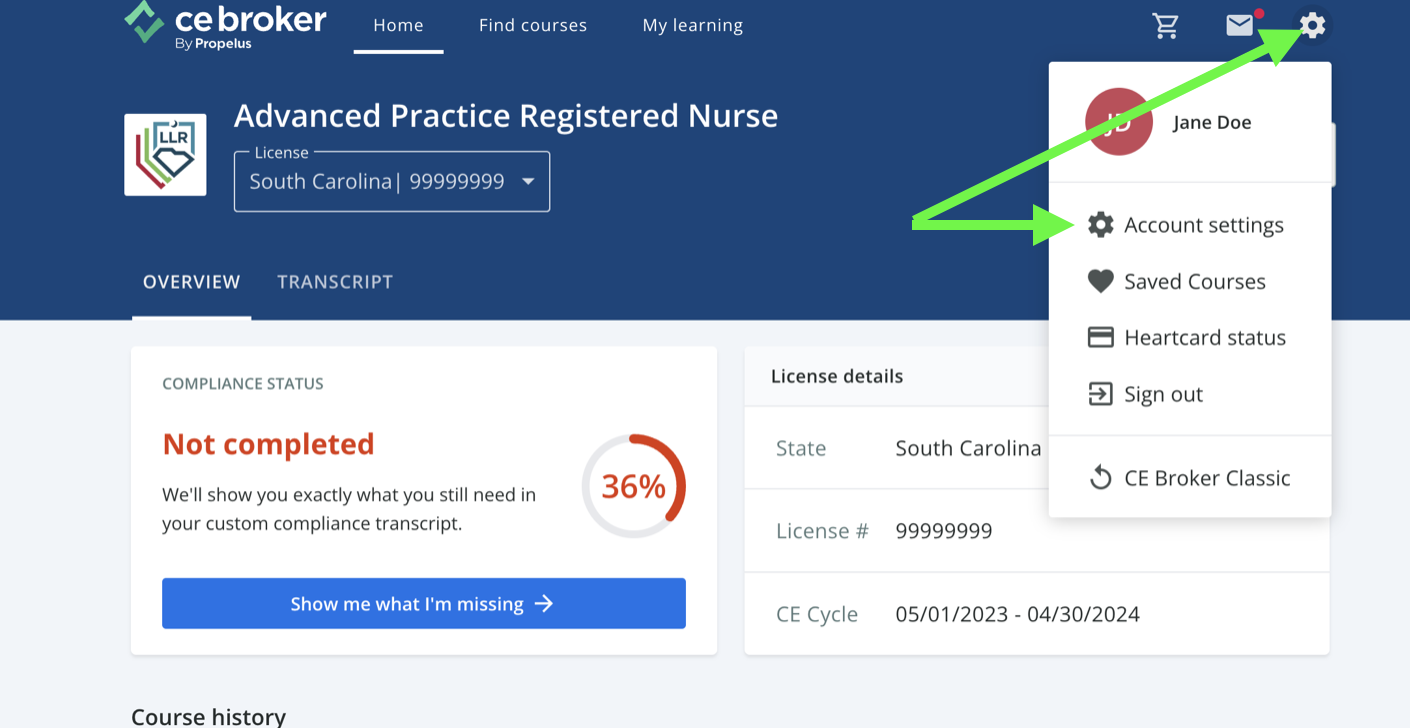Switch to the TRANSCRIPT tab
The image size is (1410, 728).
(335, 281)
